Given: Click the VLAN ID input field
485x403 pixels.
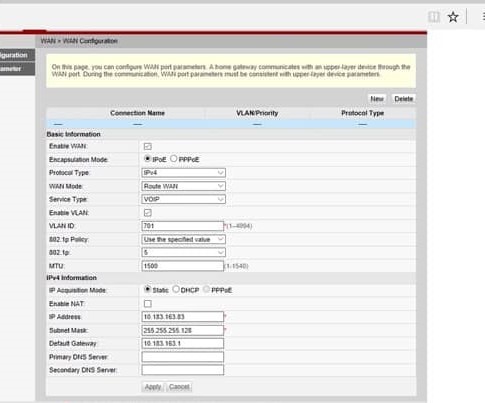Looking at the screenshot, I should [182, 226].
